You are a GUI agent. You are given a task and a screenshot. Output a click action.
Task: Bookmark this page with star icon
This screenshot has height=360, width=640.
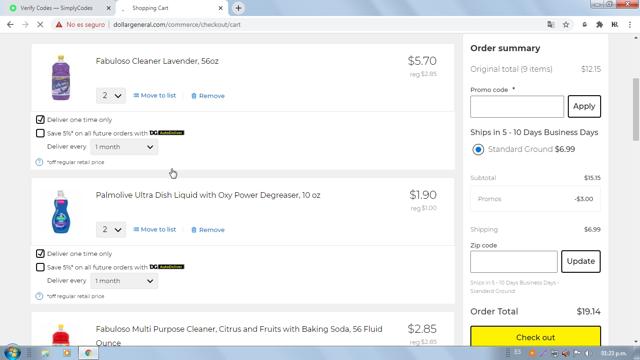(x=566, y=24)
